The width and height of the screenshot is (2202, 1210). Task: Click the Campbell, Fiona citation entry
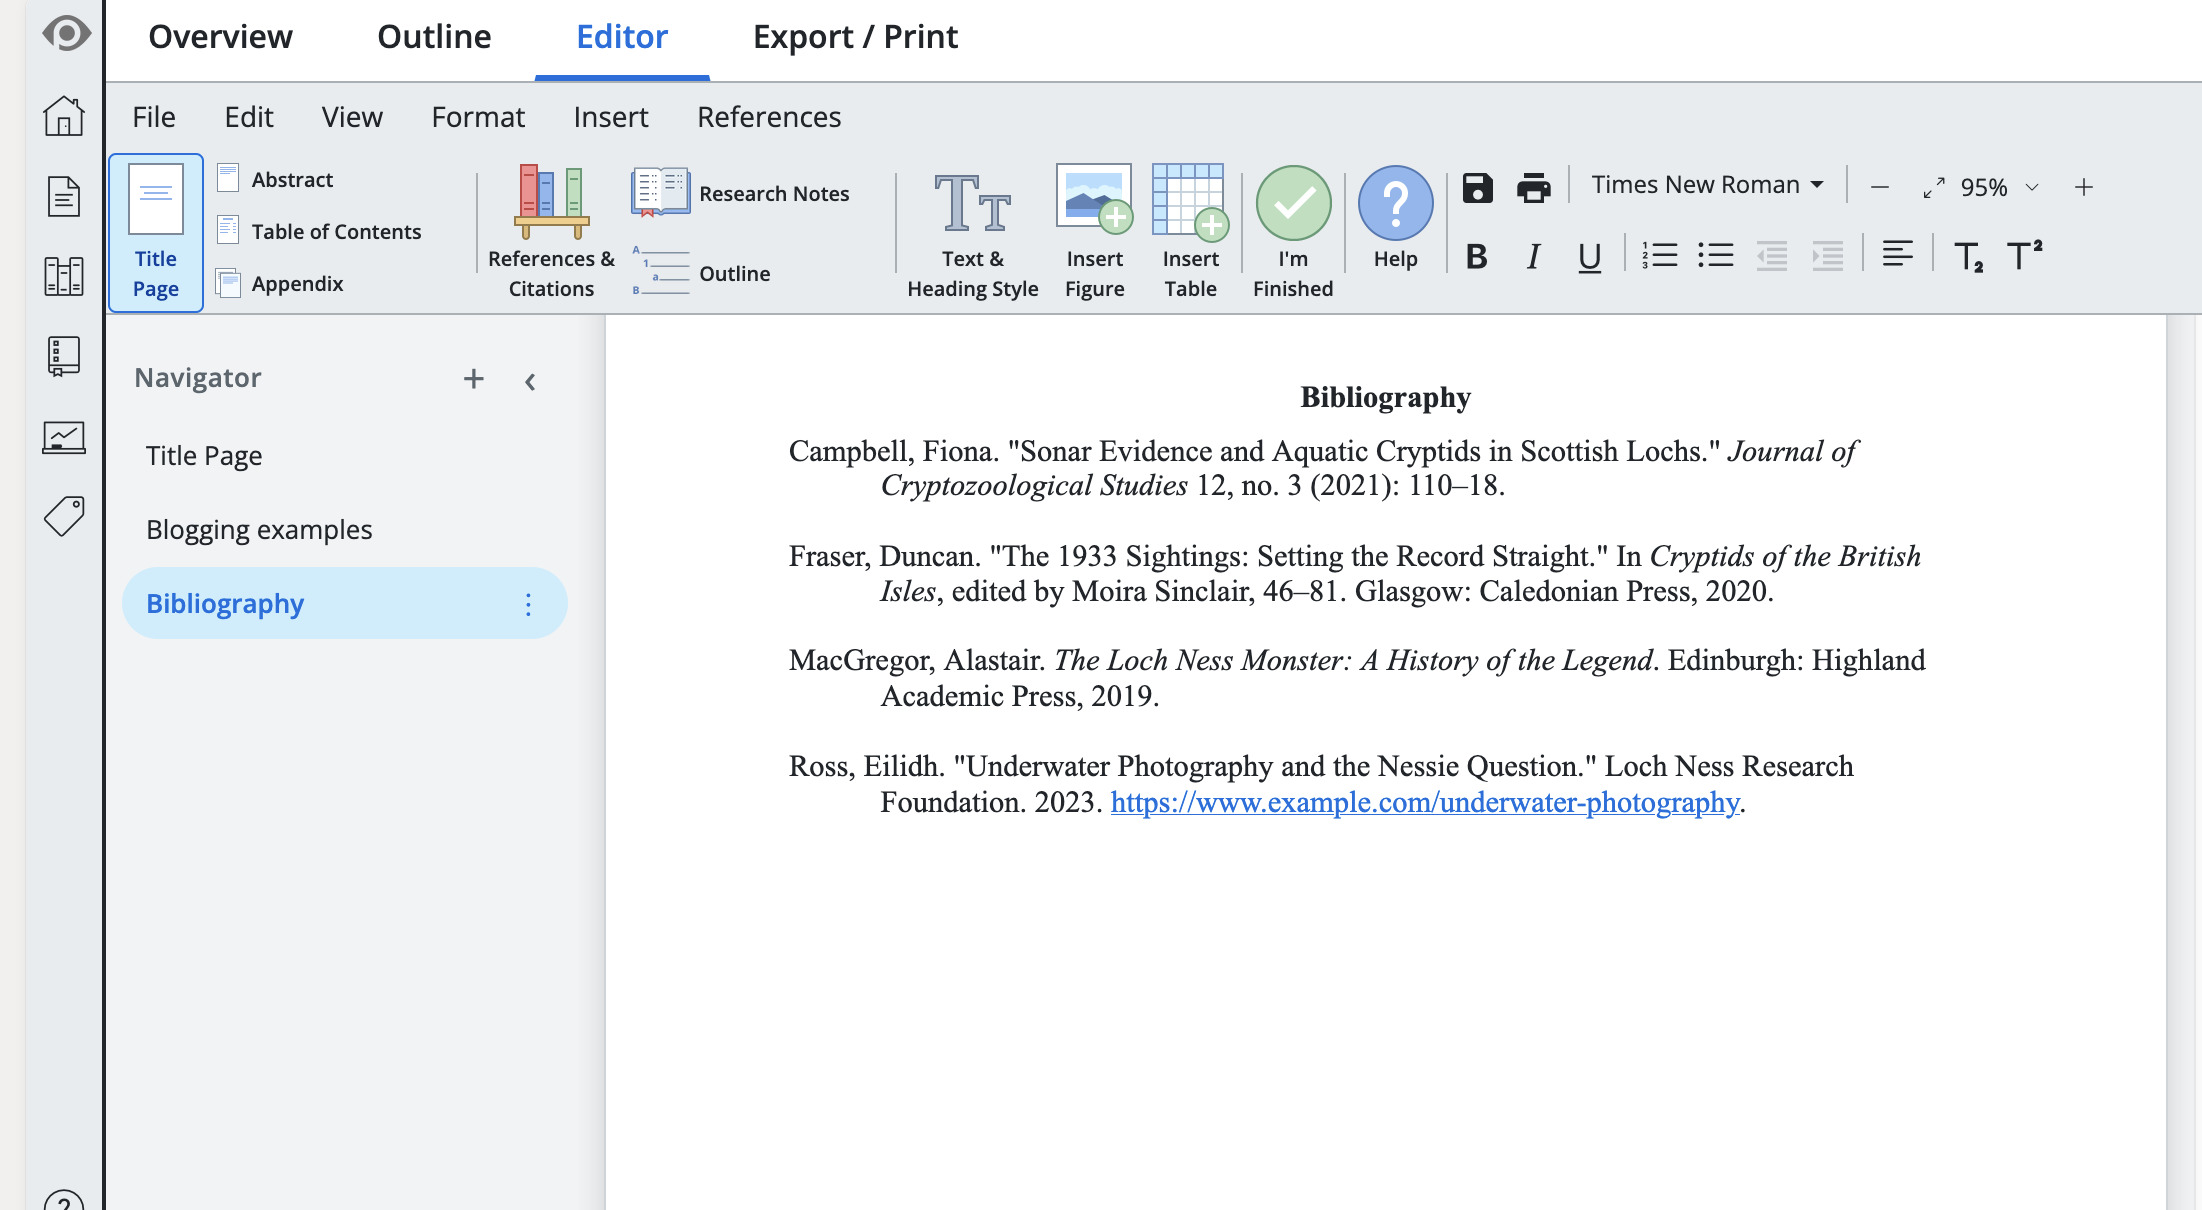click(x=1322, y=468)
